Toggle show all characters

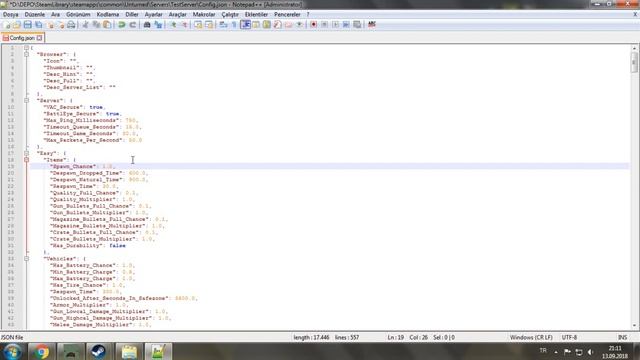(x=234, y=25)
